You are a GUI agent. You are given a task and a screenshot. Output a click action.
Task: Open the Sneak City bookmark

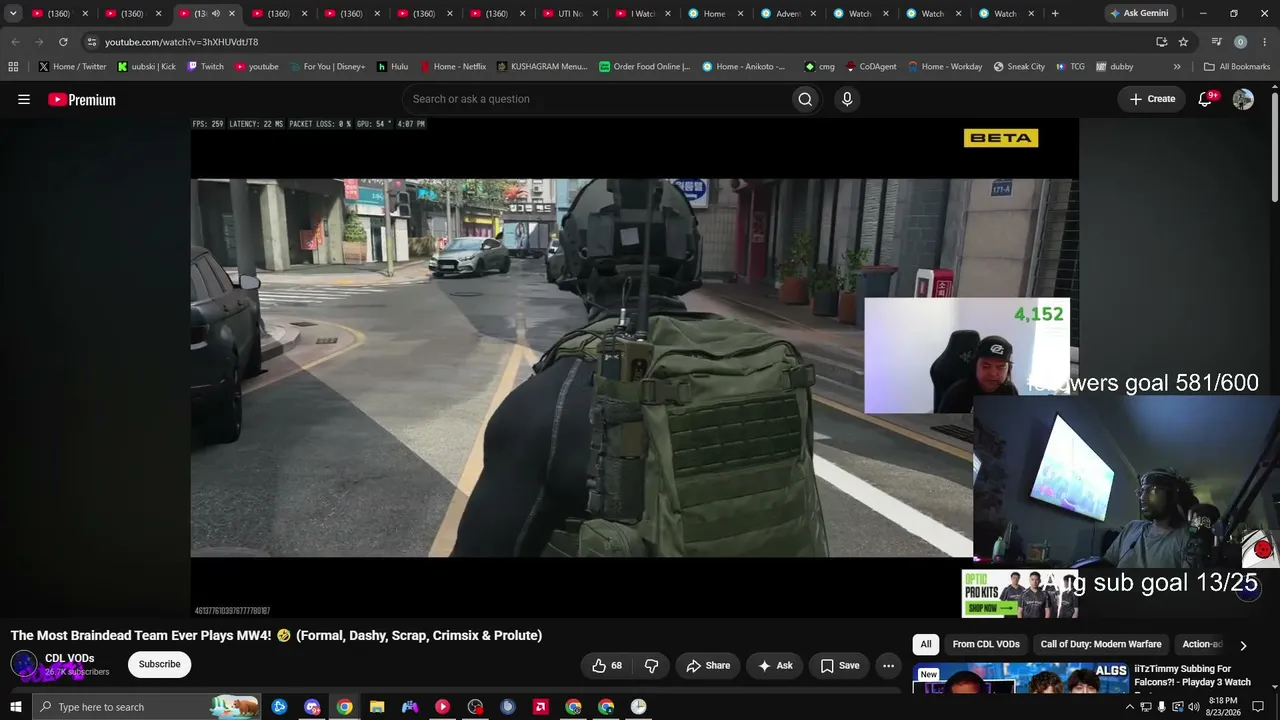(1019, 67)
